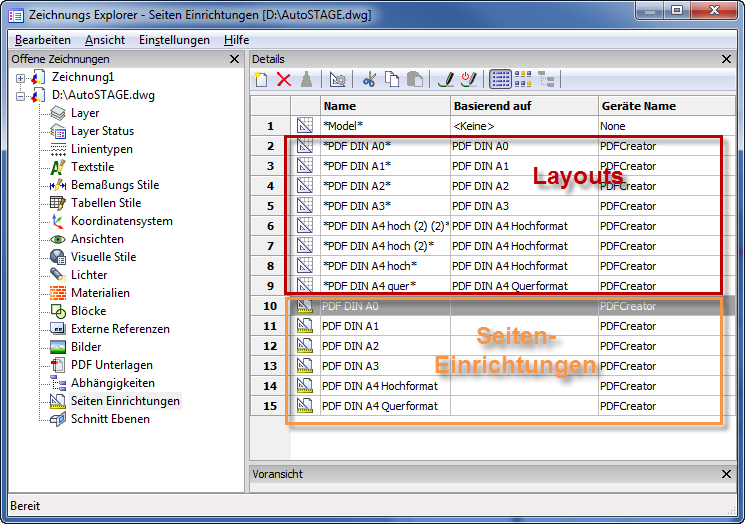Click the scissors Cut icon
The width and height of the screenshot is (745, 524).
click(x=369, y=79)
